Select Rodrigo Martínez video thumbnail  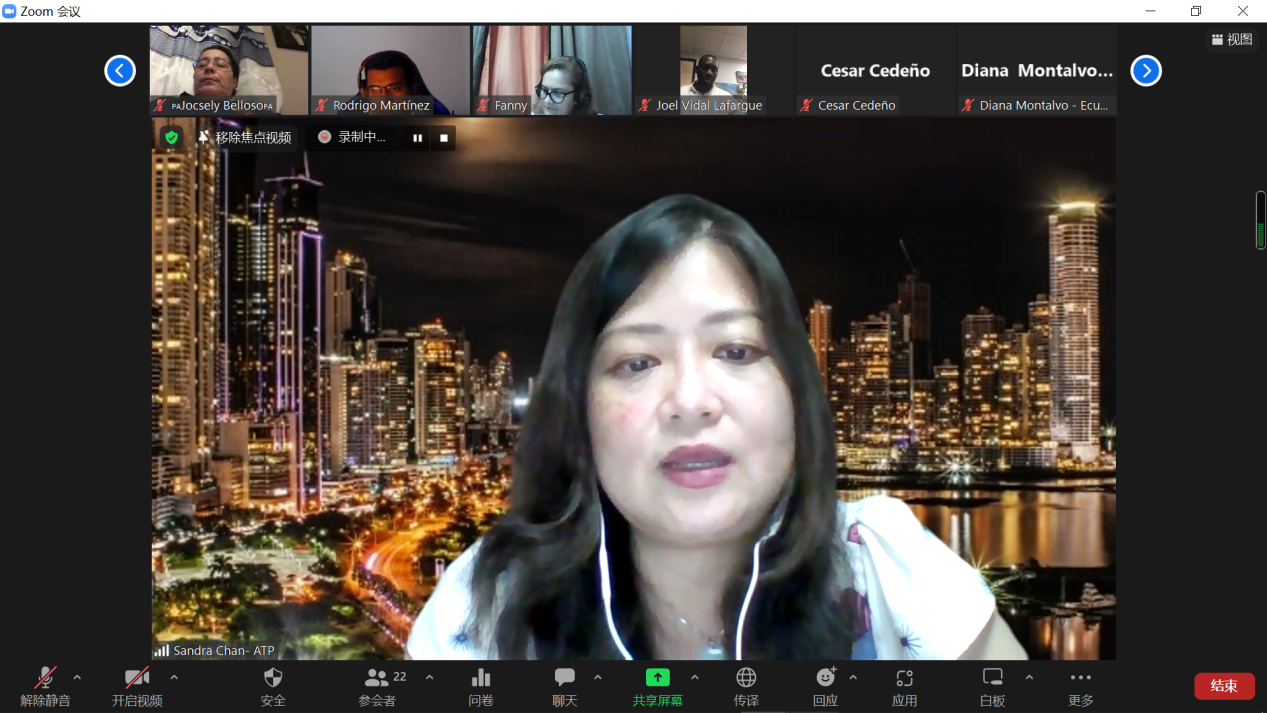click(x=390, y=70)
